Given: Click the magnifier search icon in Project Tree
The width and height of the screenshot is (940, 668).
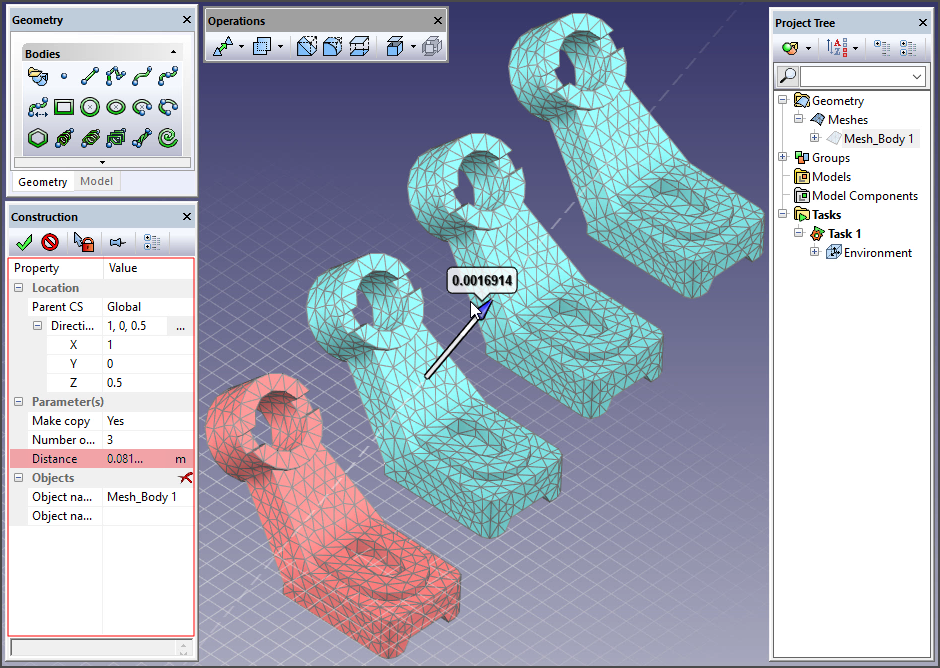Looking at the screenshot, I should [788, 76].
